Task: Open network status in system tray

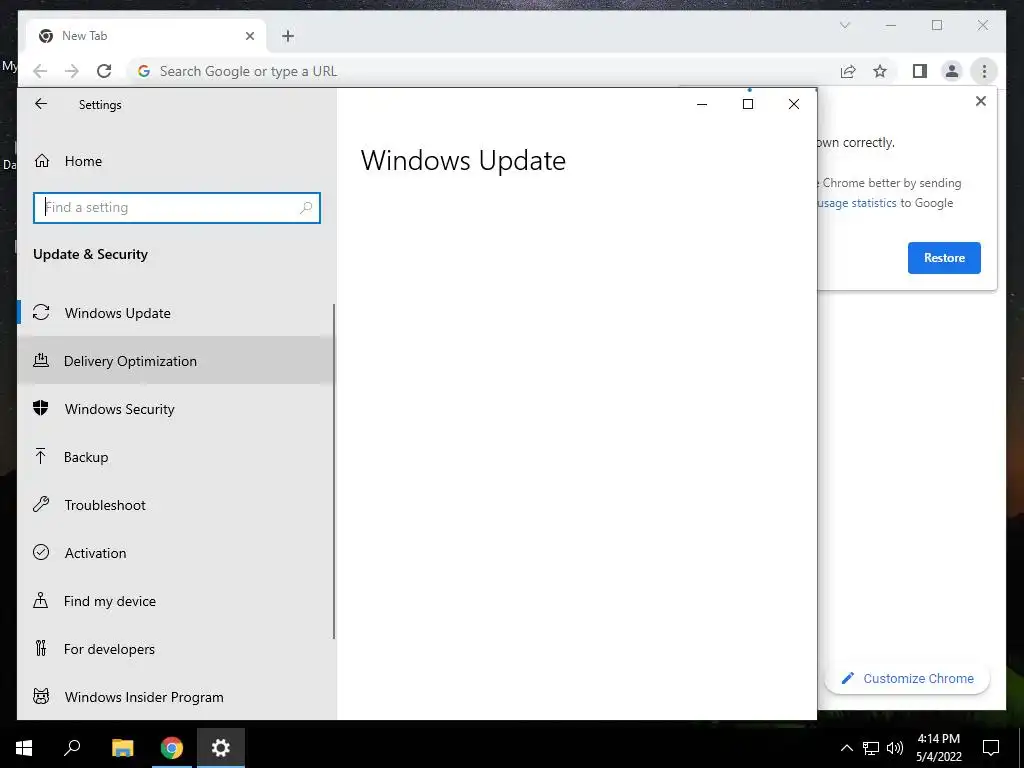Action: pyautogui.click(x=871, y=748)
